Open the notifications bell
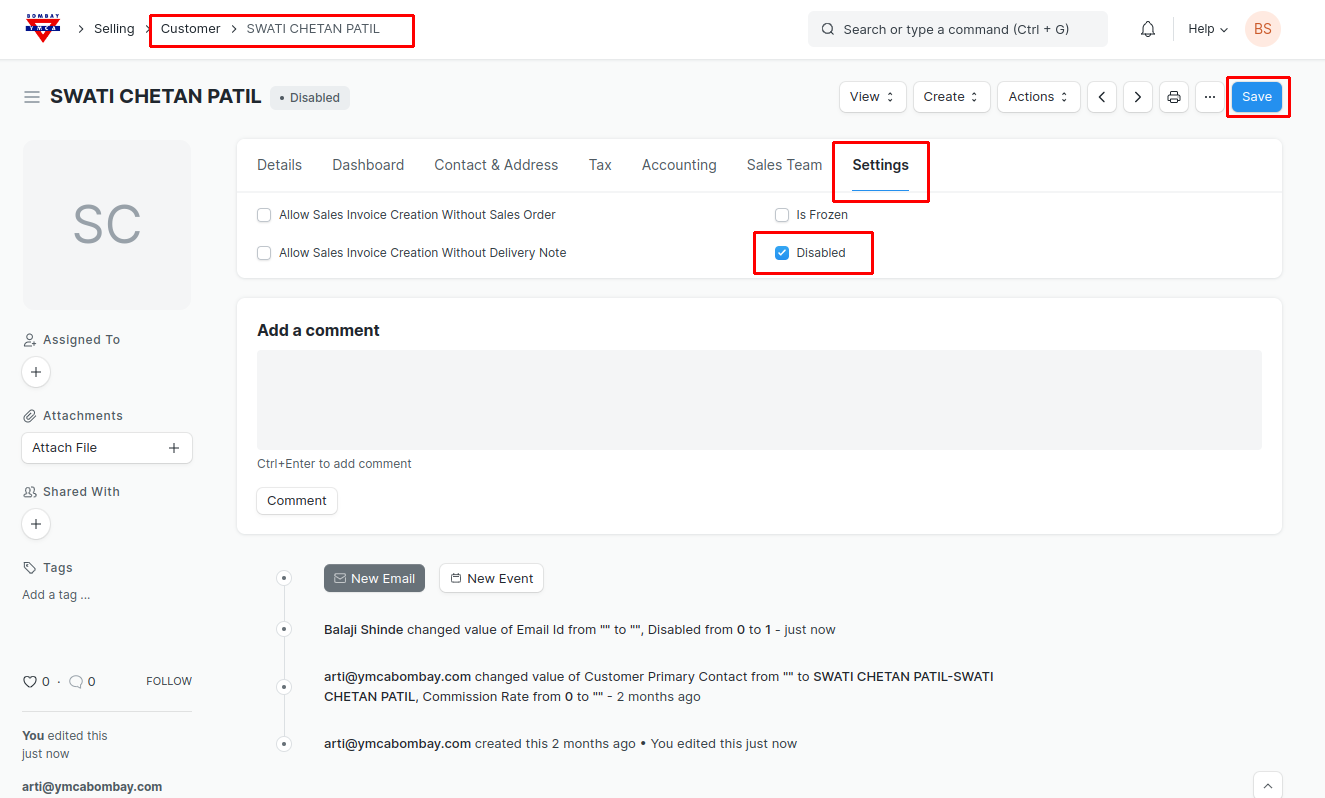1325x798 pixels. [1148, 29]
